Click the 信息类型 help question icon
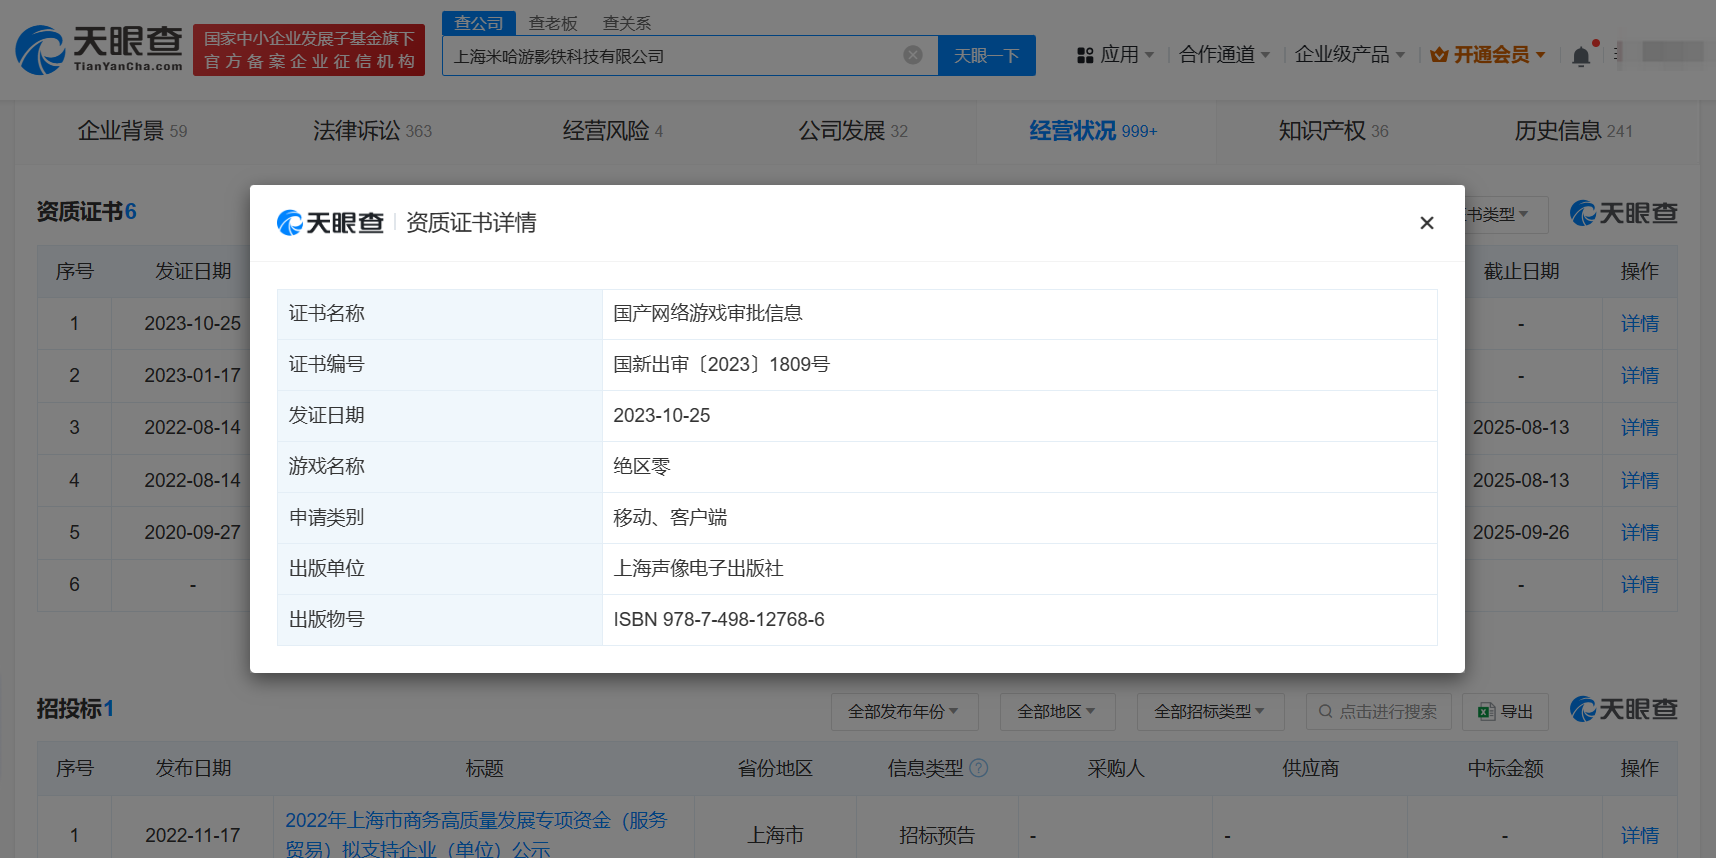This screenshot has width=1716, height=858. click(x=979, y=768)
